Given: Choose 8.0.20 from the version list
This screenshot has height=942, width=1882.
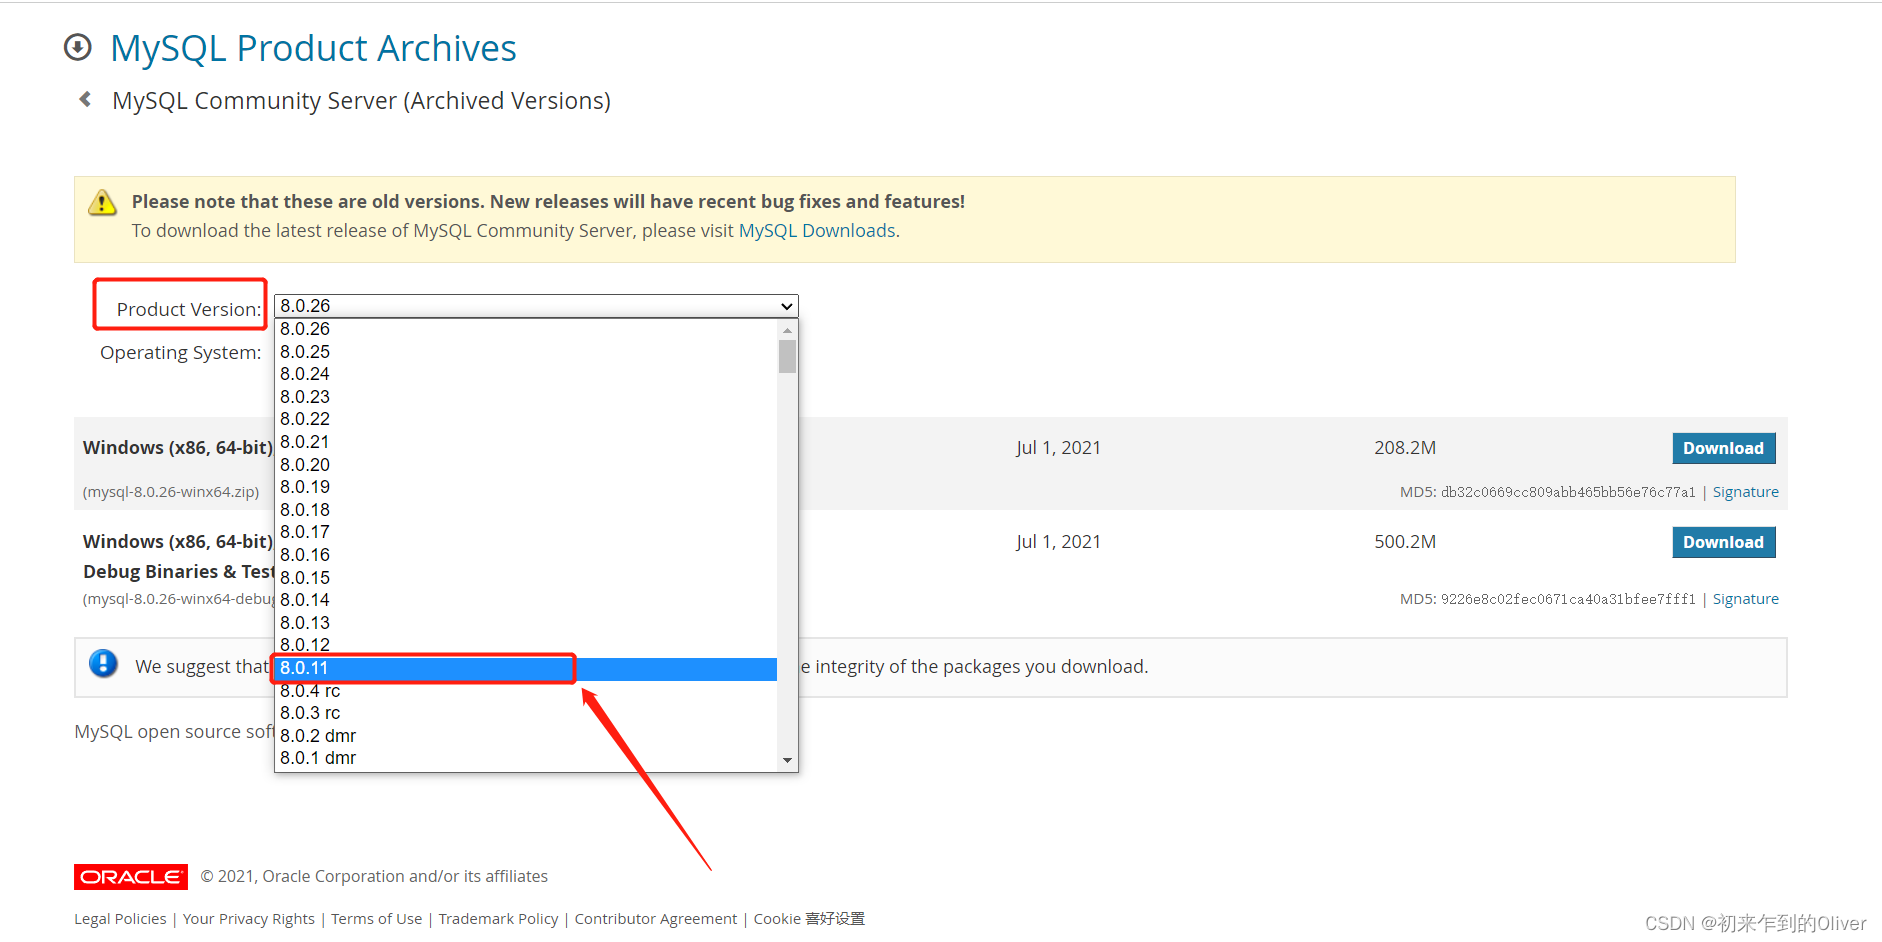Looking at the screenshot, I should click(x=526, y=465).
